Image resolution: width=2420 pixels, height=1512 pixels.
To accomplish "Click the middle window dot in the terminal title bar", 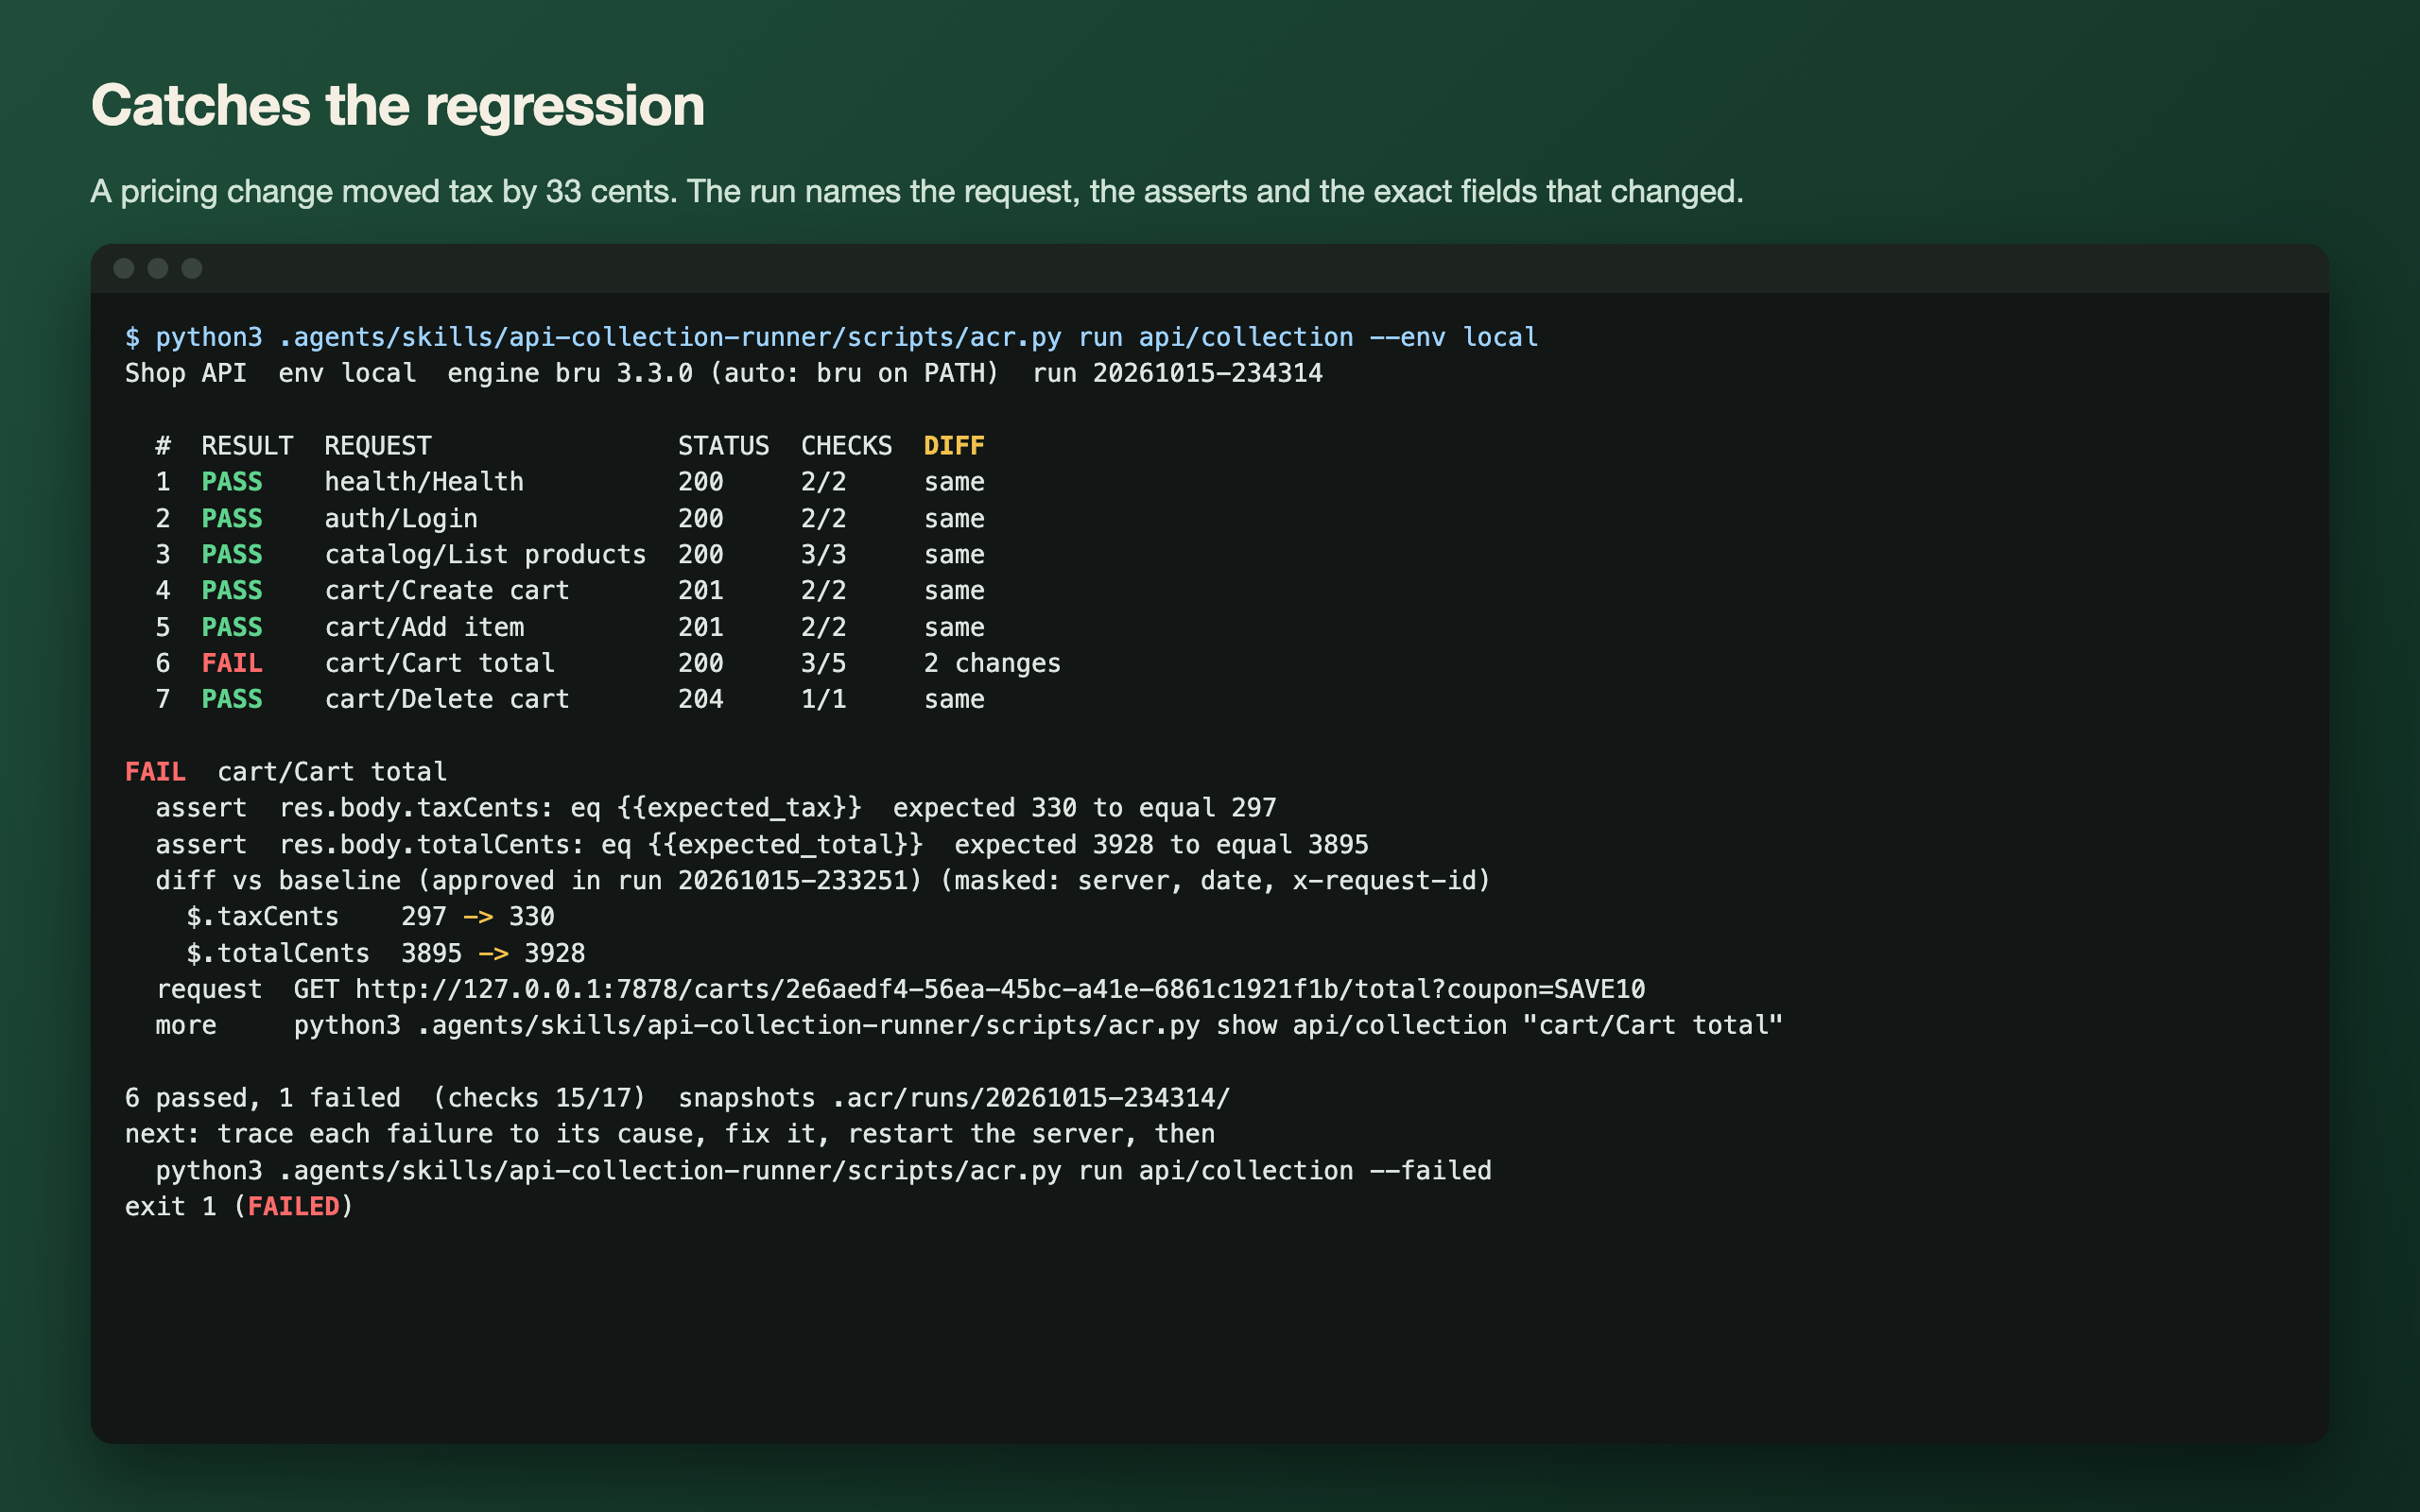I will tap(158, 268).
